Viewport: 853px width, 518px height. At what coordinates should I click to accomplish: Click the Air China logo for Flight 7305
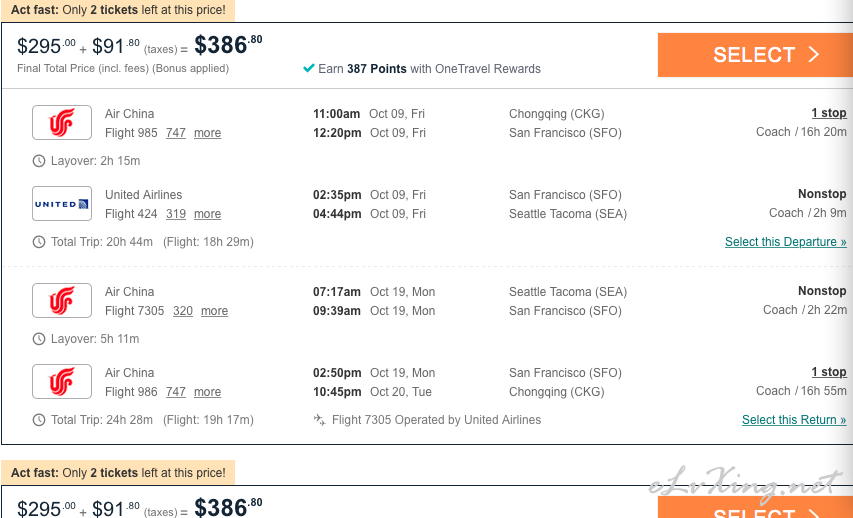pyautogui.click(x=62, y=301)
